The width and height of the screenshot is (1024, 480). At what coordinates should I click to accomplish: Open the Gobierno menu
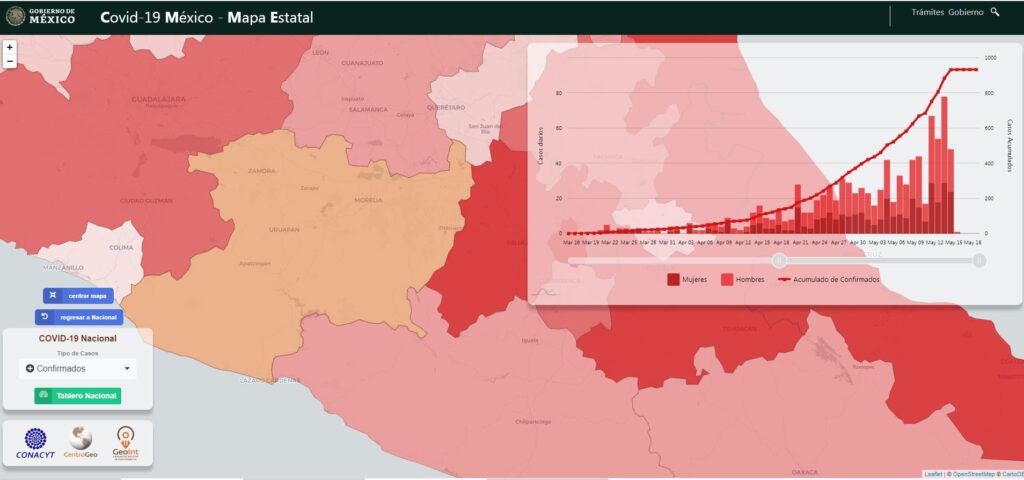coord(965,12)
